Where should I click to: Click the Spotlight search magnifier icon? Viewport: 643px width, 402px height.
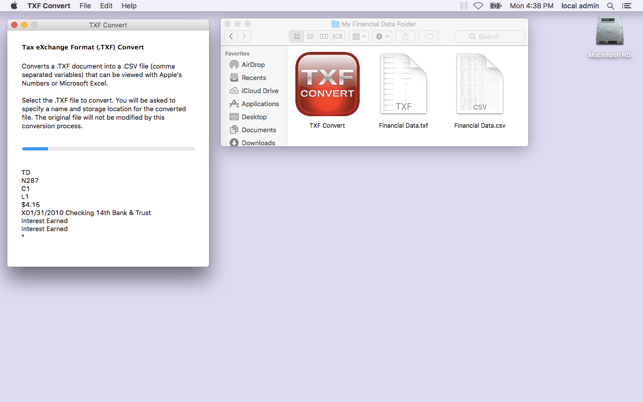coord(610,6)
